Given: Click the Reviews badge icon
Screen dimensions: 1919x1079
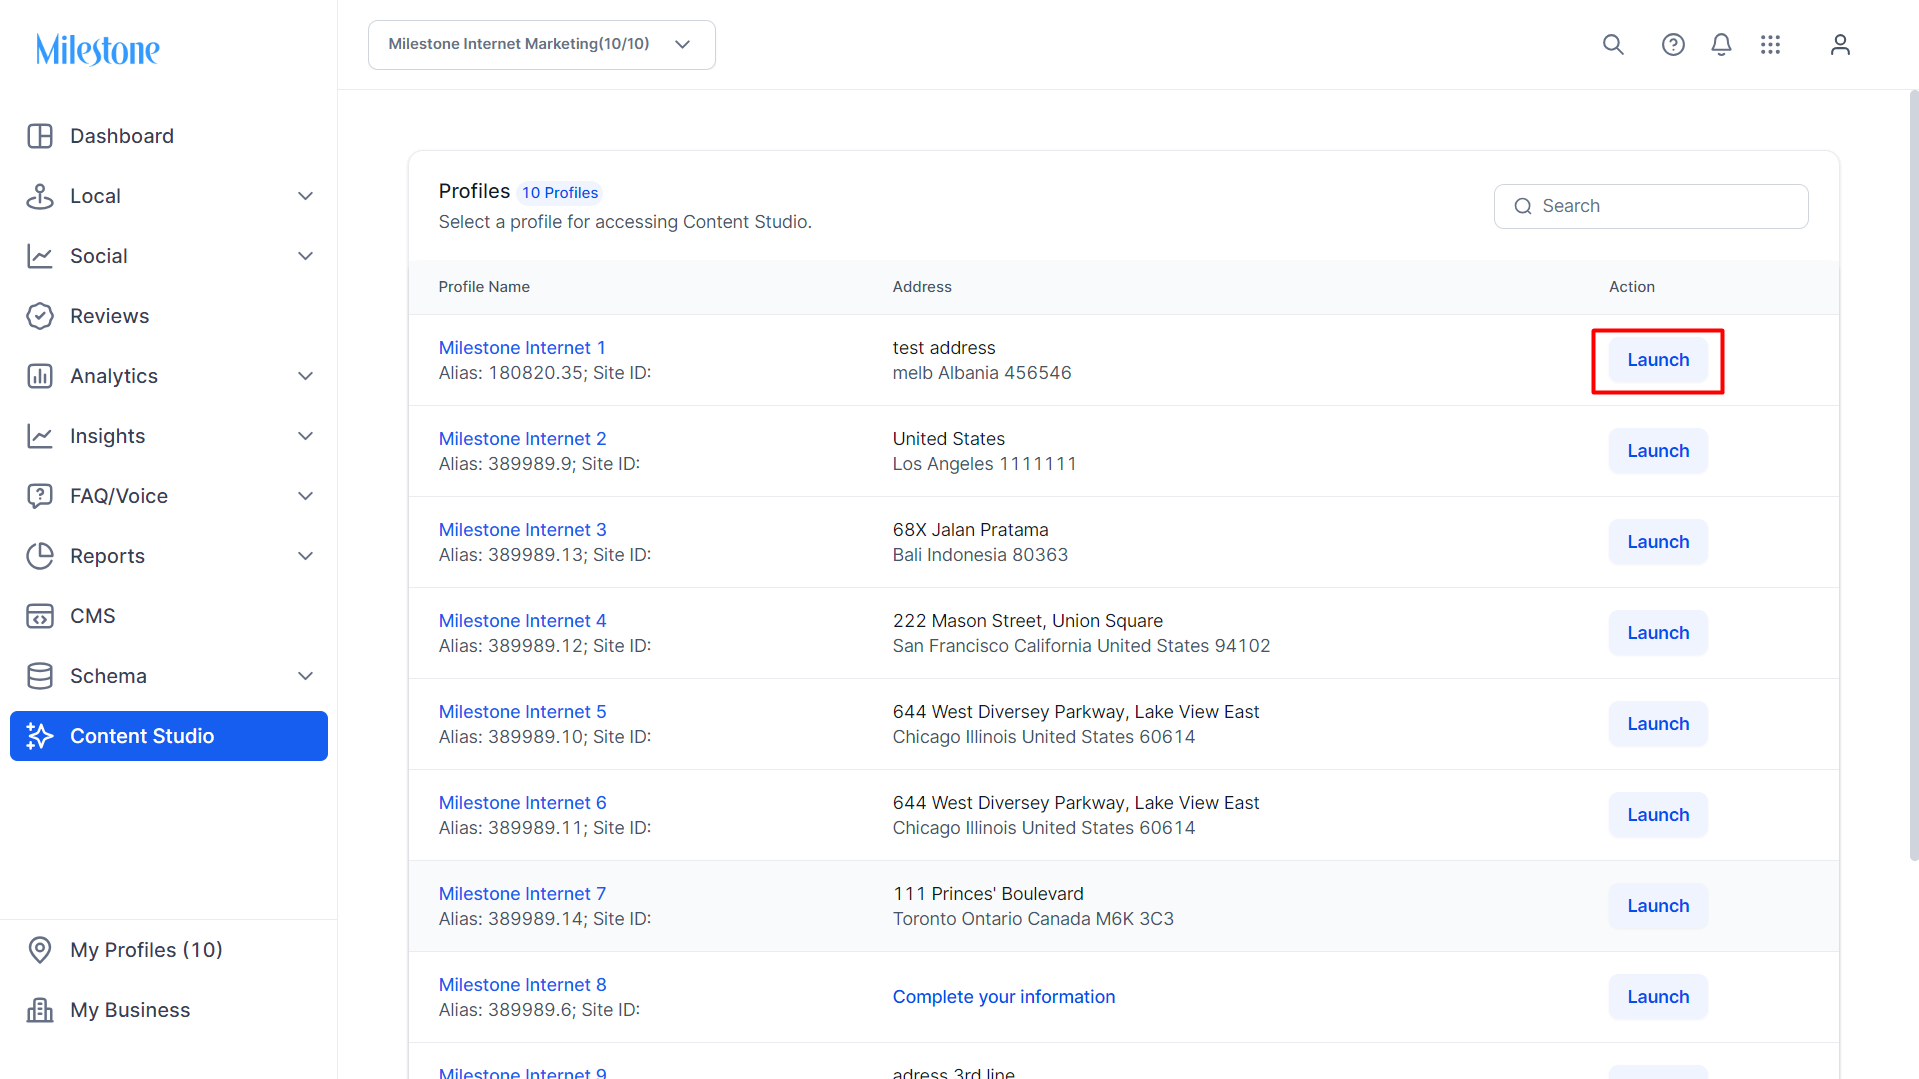Looking at the screenshot, I should click(40, 316).
